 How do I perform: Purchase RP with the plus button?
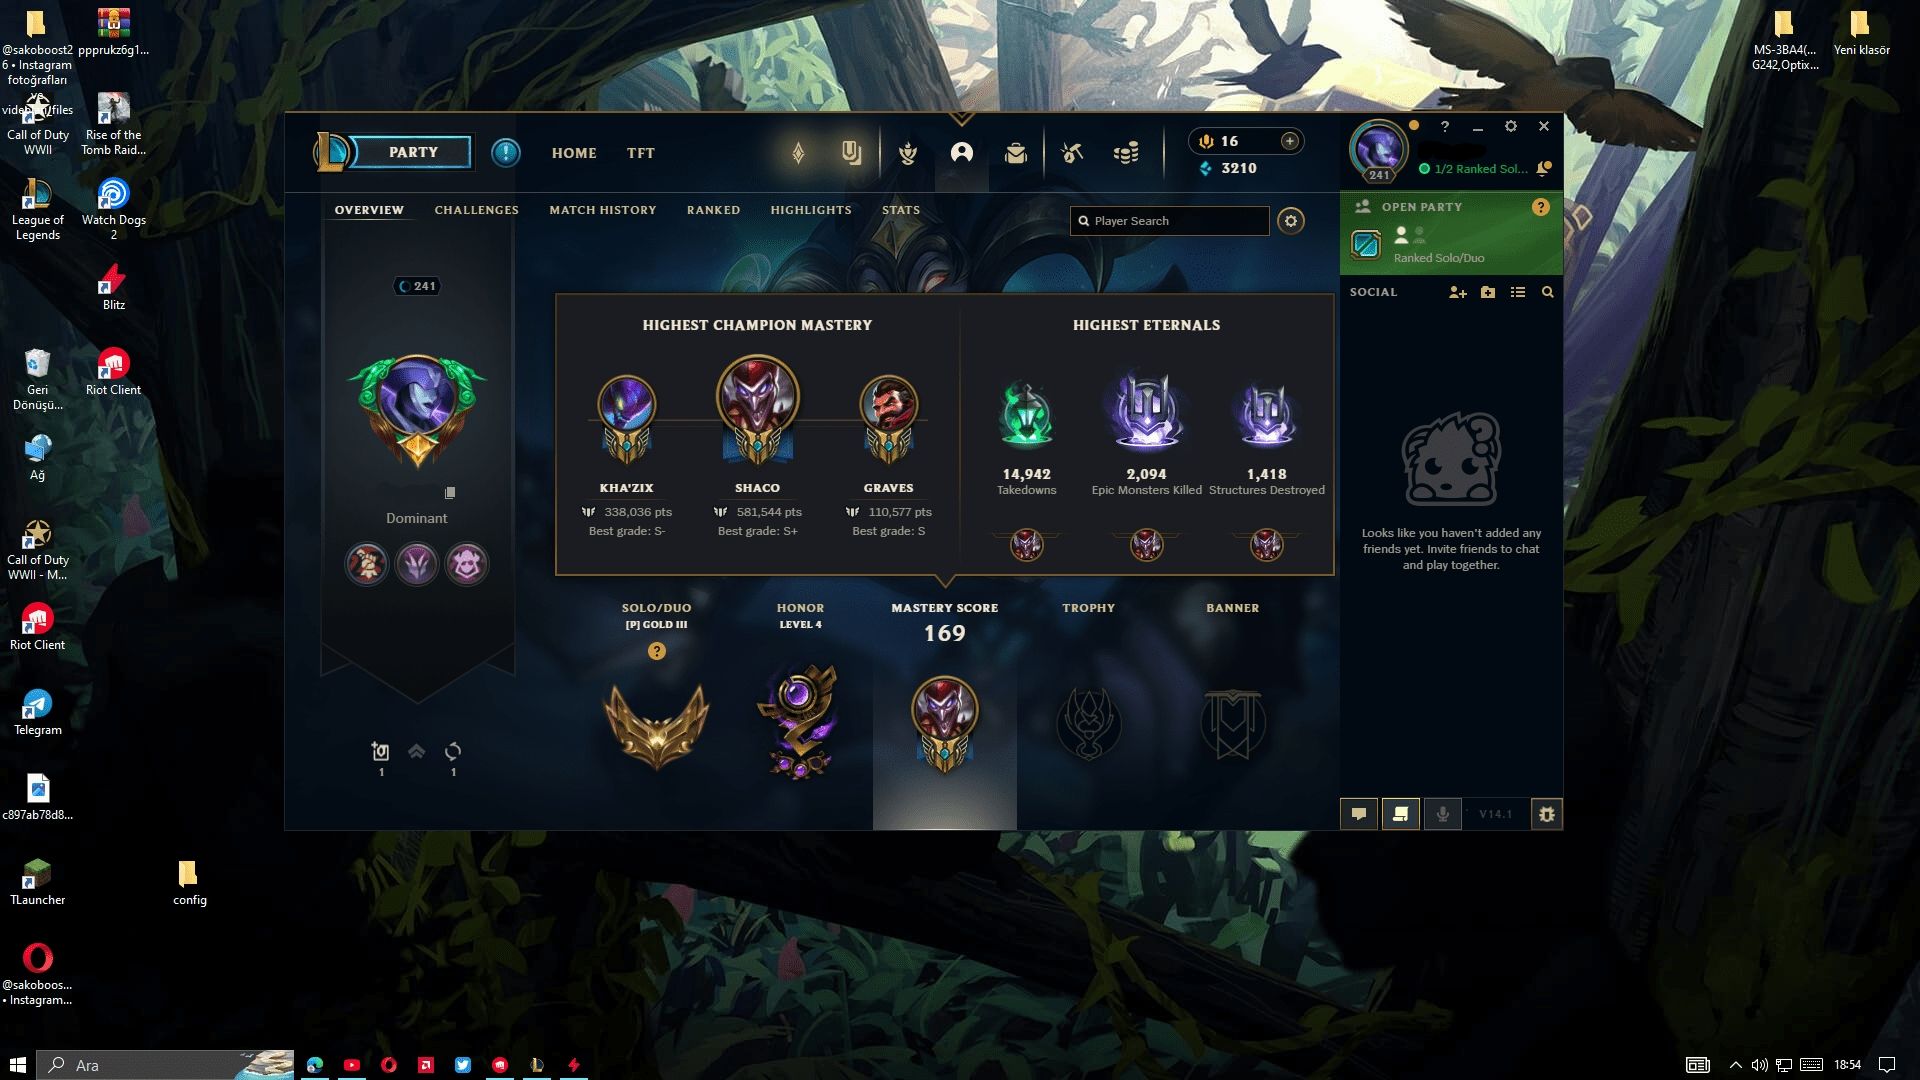point(1290,141)
